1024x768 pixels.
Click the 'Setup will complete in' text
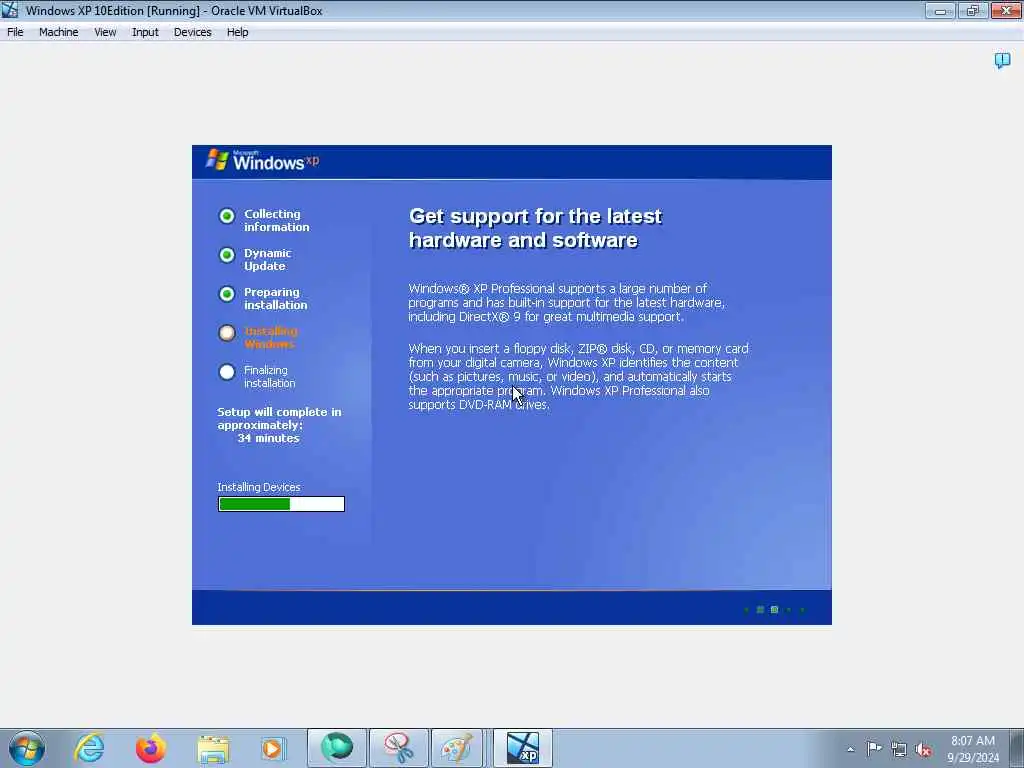click(279, 412)
